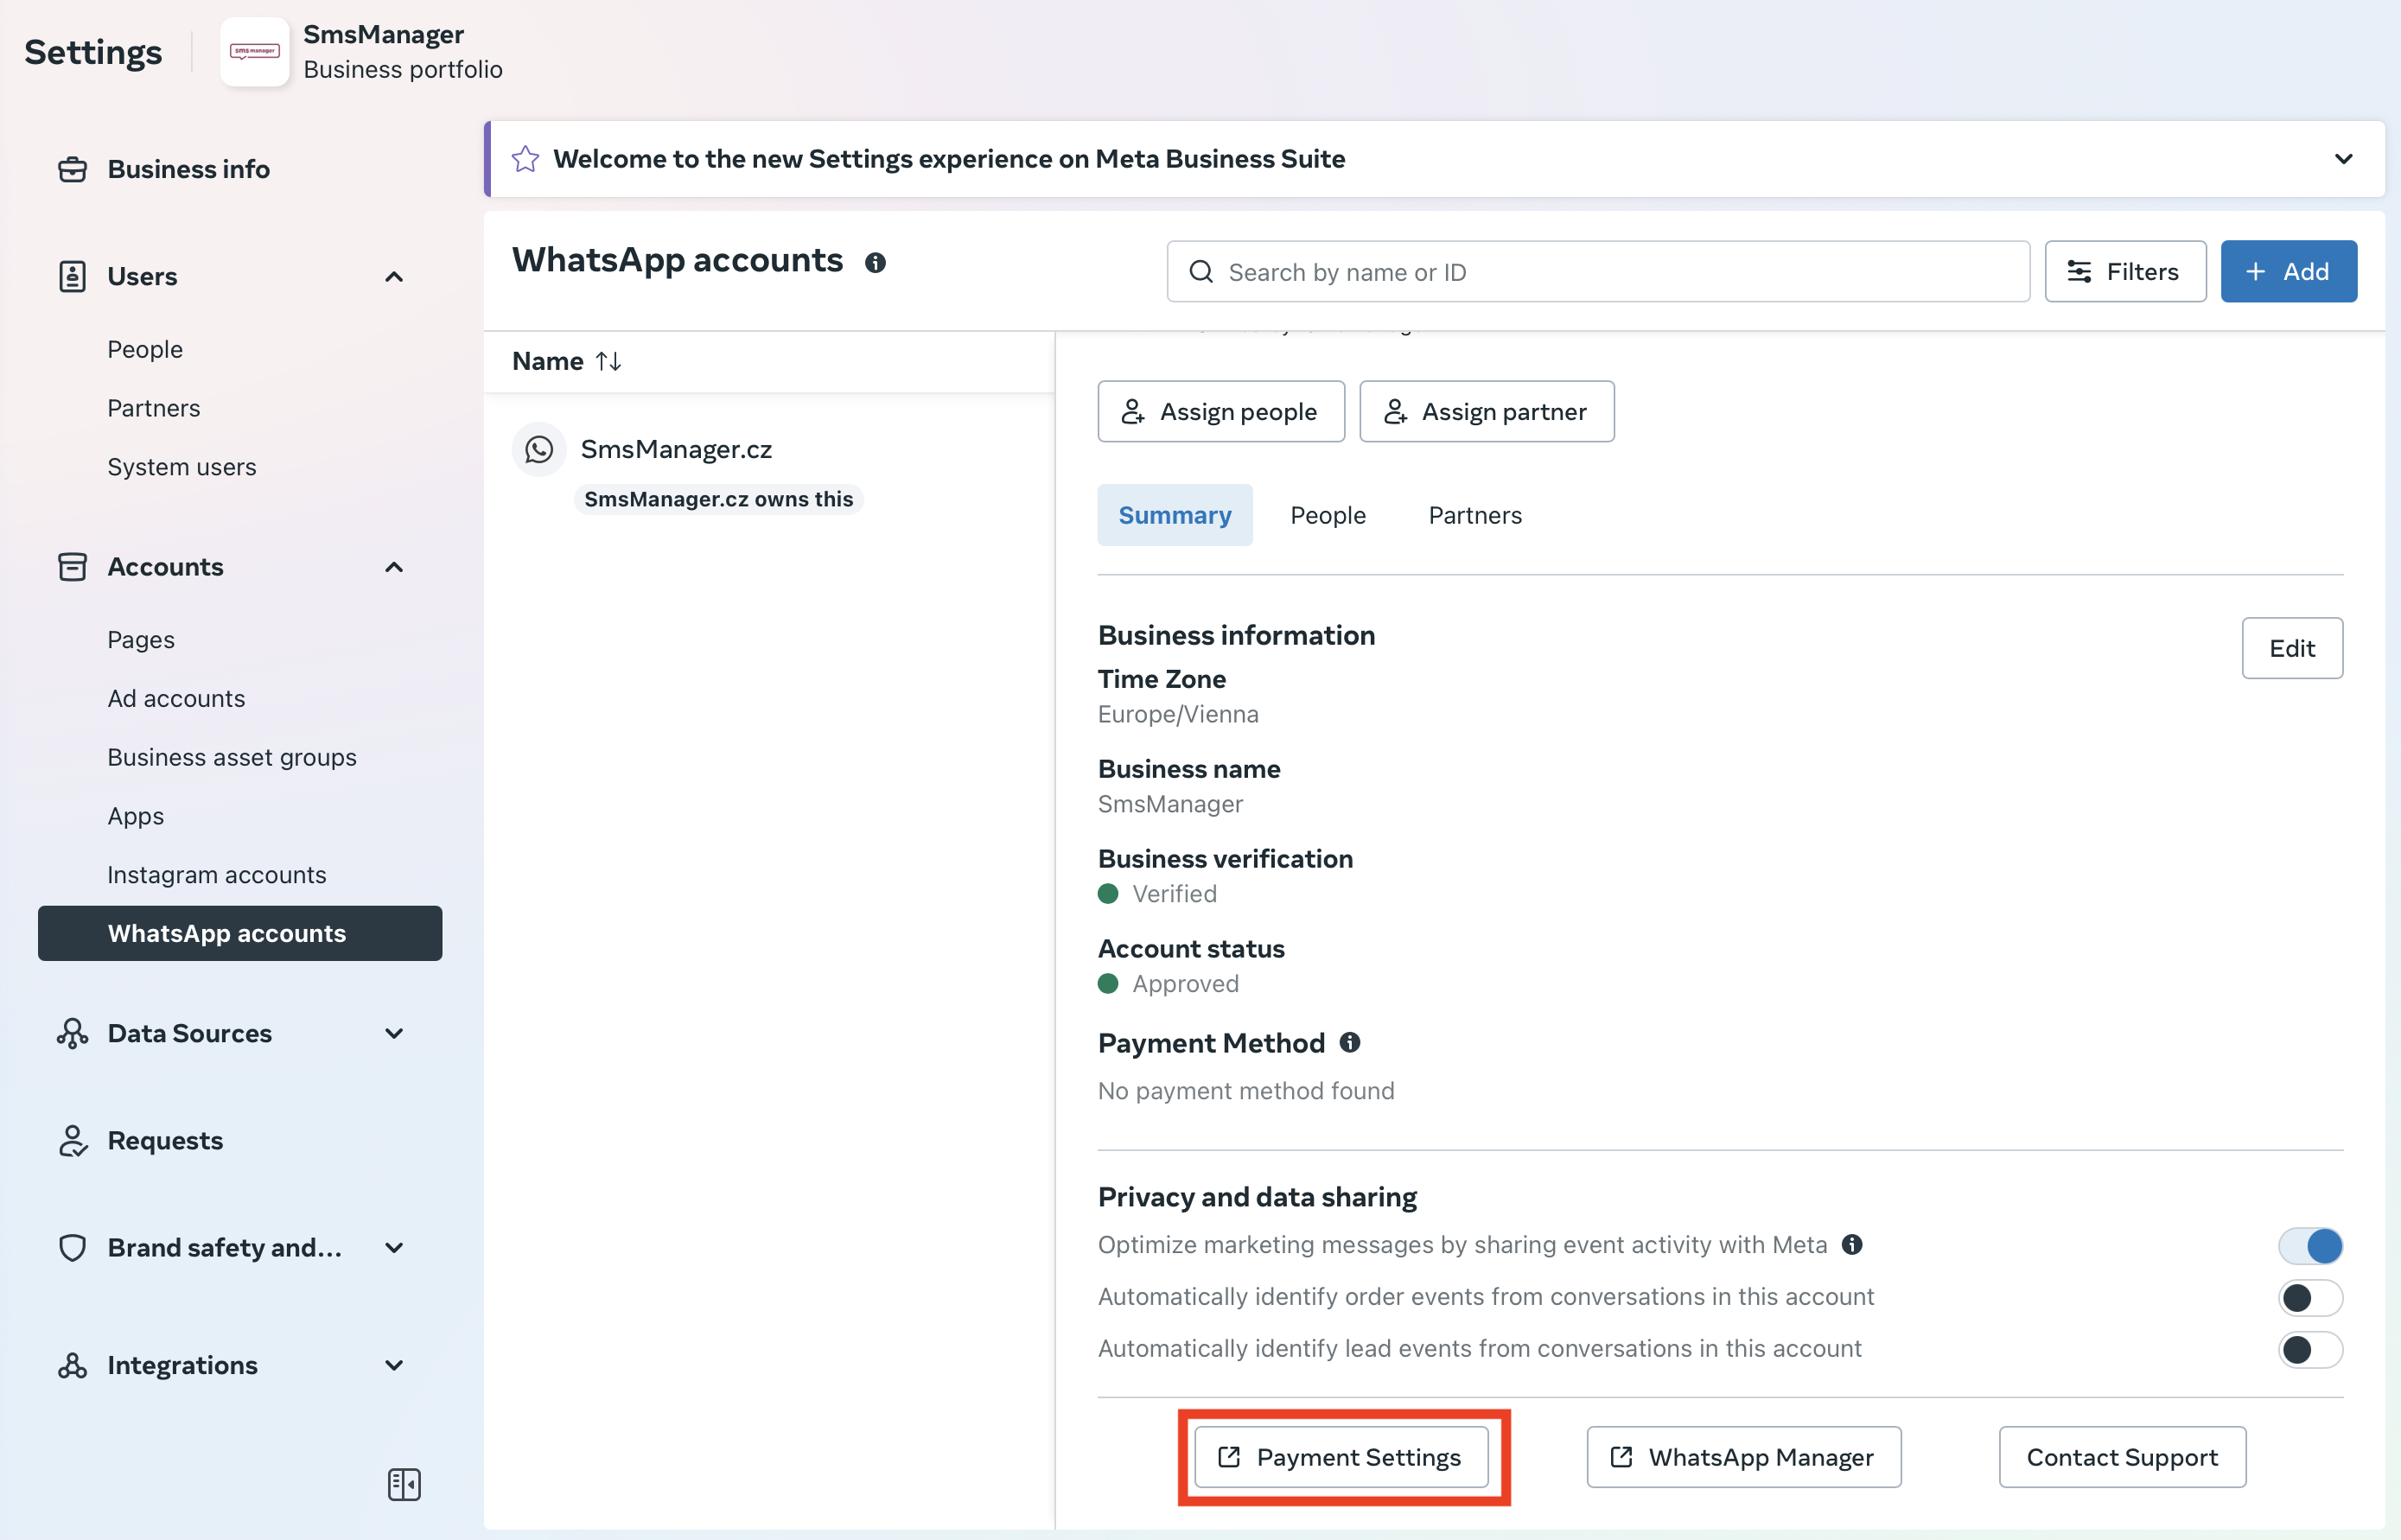Click the collapse sidebar panel icon
This screenshot has width=2401, height=1540.
click(404, 1484)
